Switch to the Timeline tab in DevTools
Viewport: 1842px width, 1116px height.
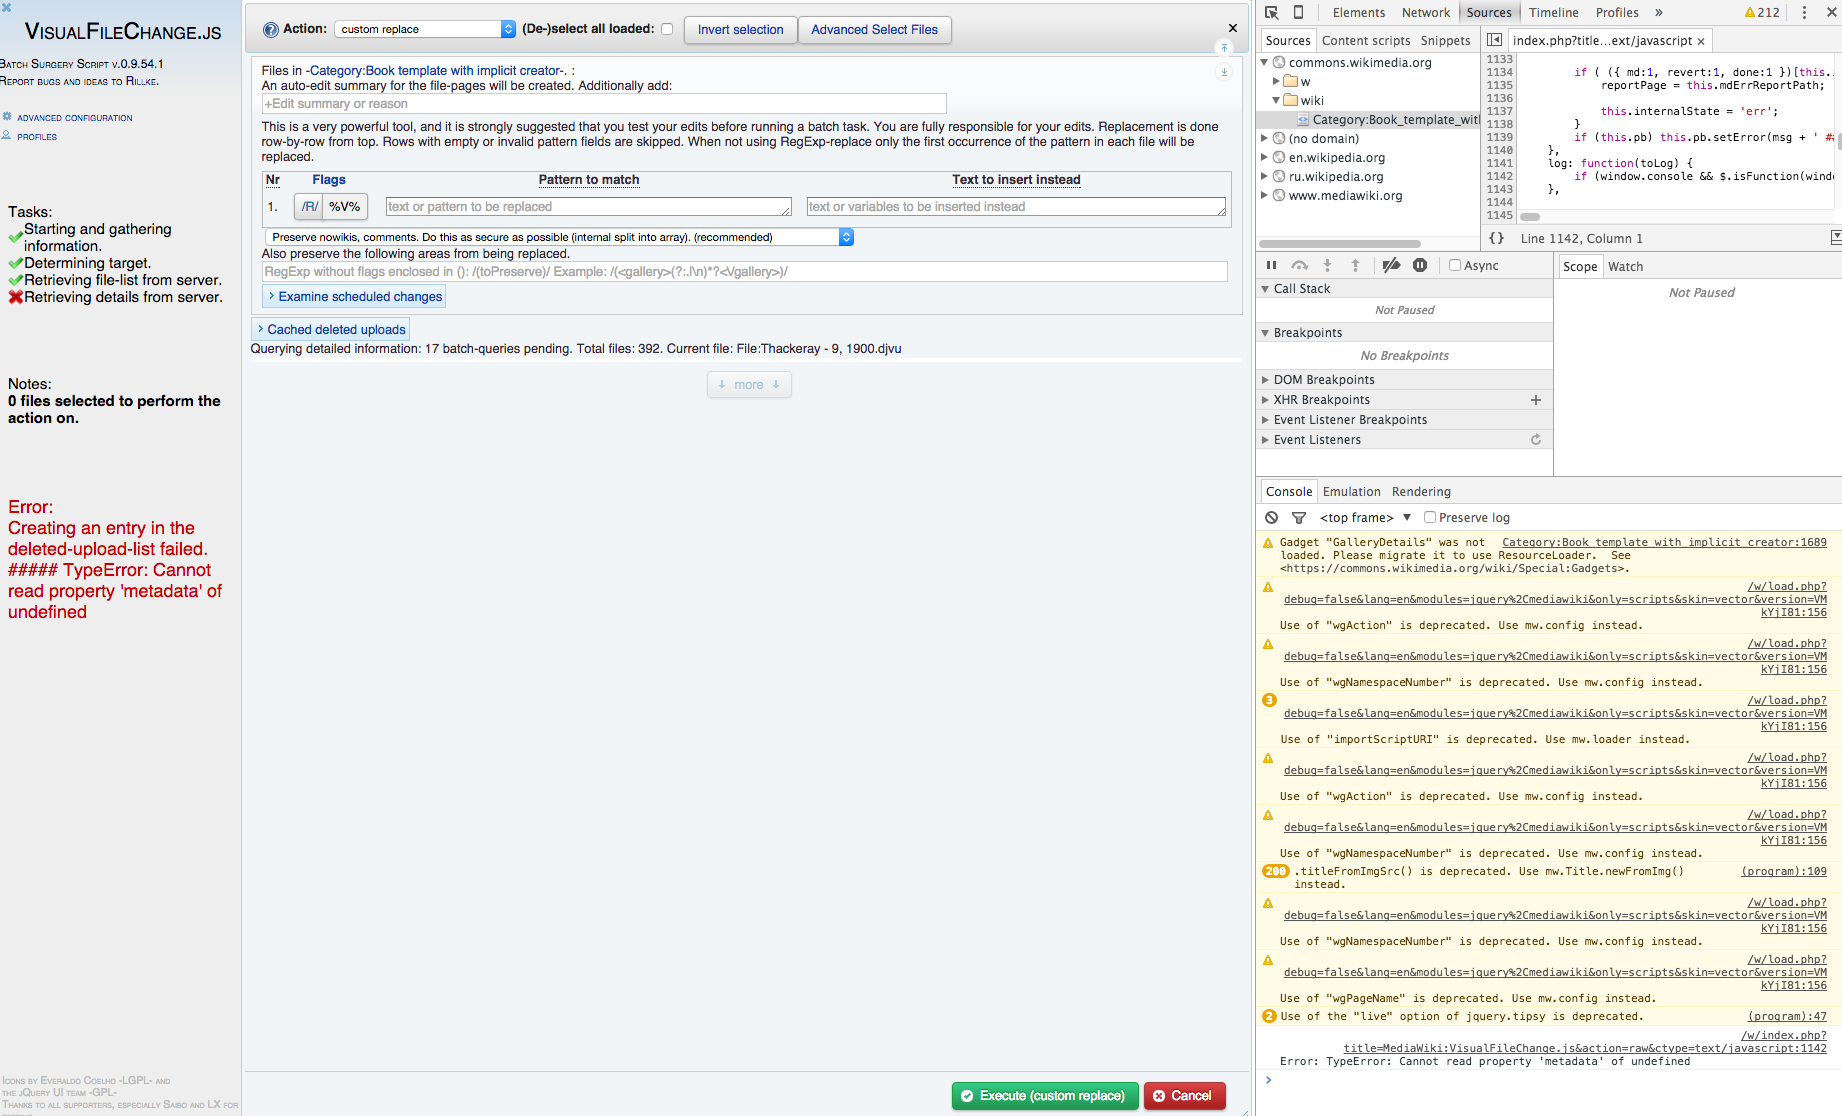(1553, 13)
